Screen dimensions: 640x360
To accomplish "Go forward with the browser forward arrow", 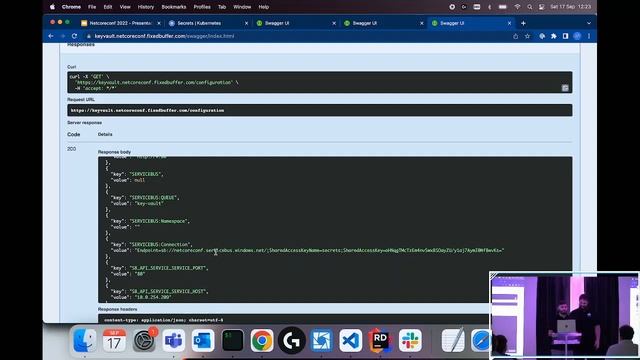I will 62,36.
